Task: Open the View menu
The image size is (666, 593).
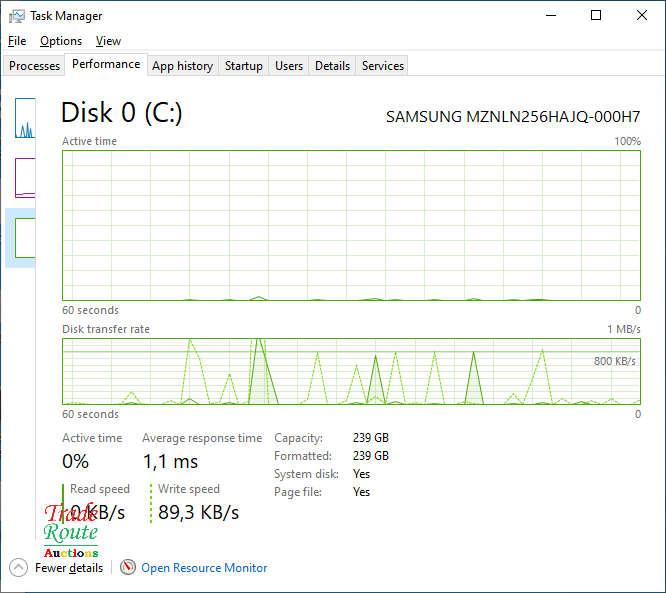Action: tap(108, 41)
